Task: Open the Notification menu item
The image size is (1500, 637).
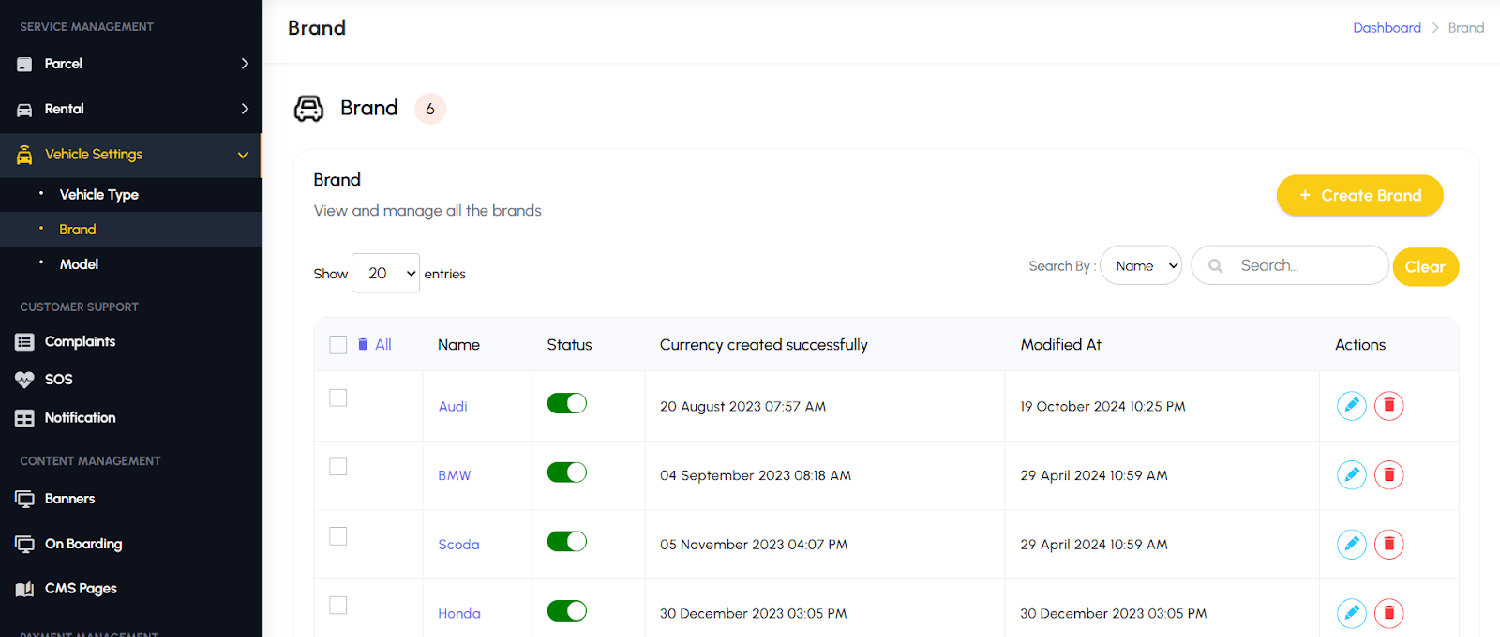Action: [80, 418]
